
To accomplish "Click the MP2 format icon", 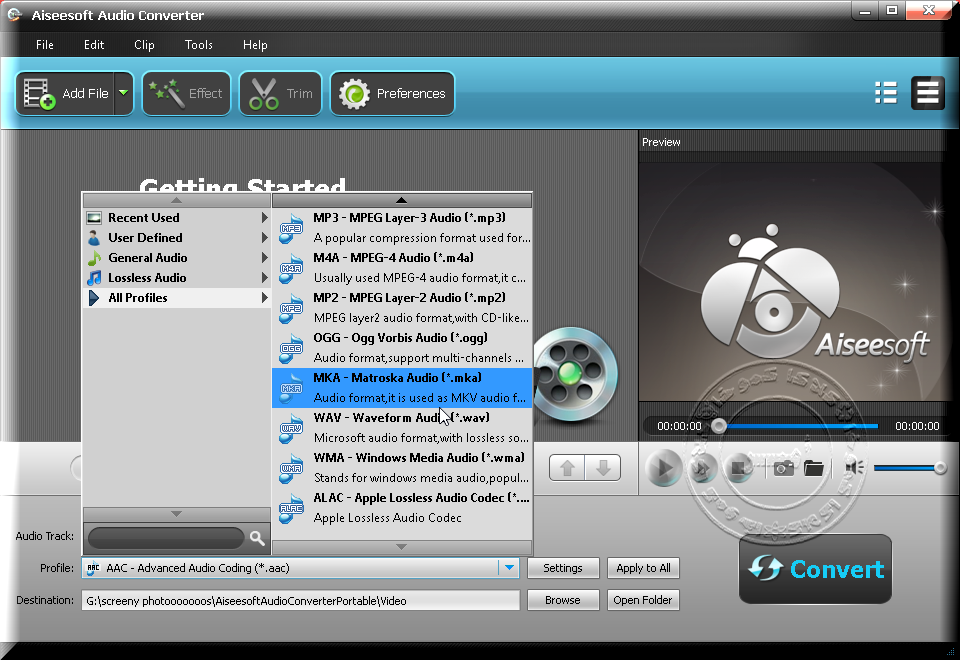I will [x=291, y=308].
